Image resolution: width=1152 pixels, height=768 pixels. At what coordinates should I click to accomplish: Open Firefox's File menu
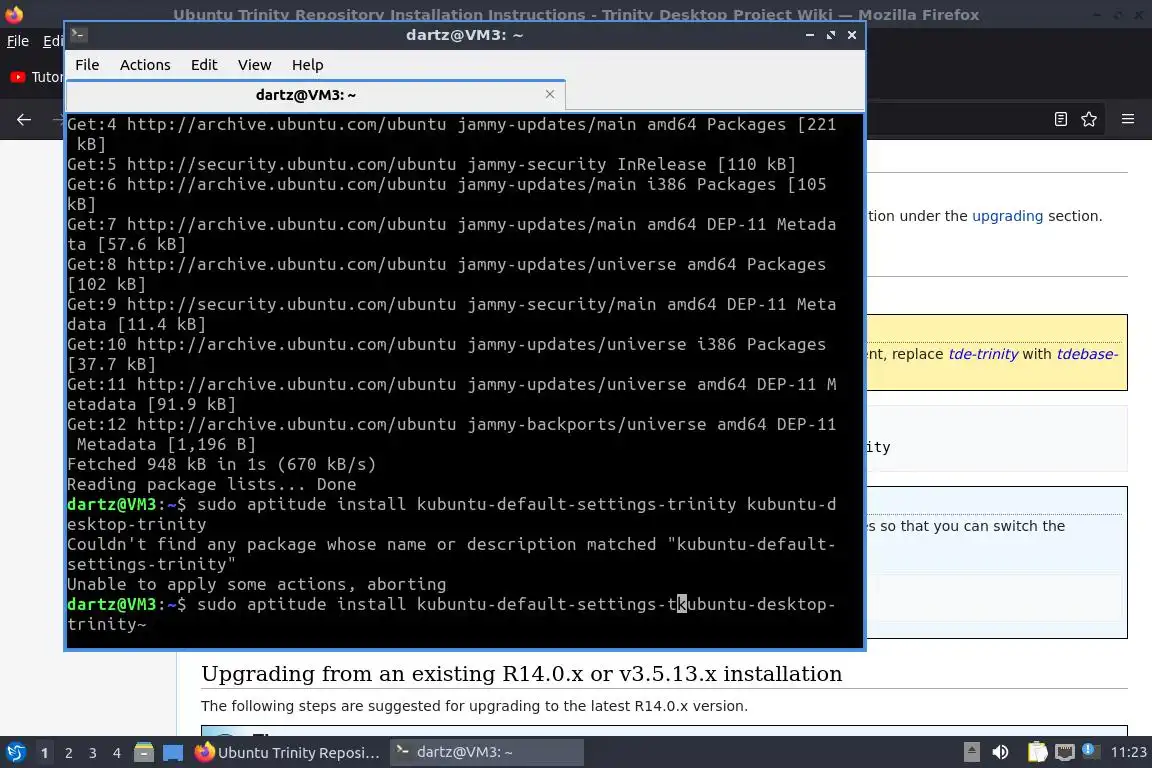[18, 41]
